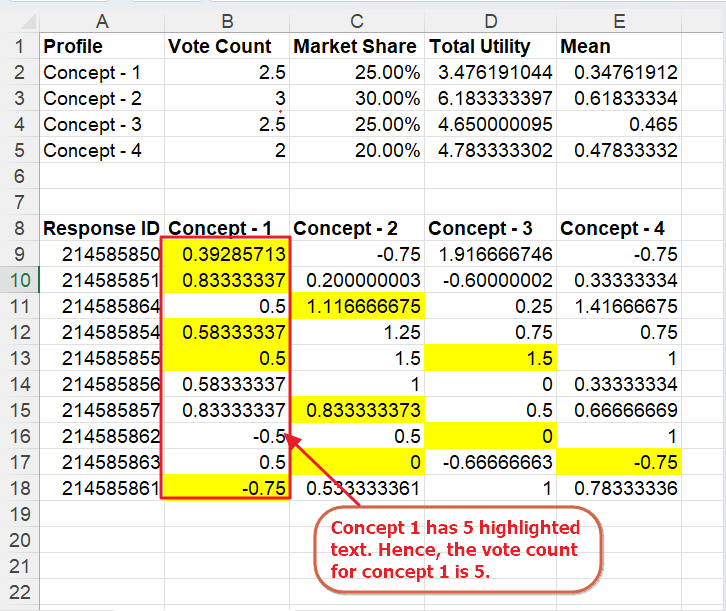Click the total utility 6.183333397 cell
This screenshot has width=726, height=611.
click(x=489, y=98)
